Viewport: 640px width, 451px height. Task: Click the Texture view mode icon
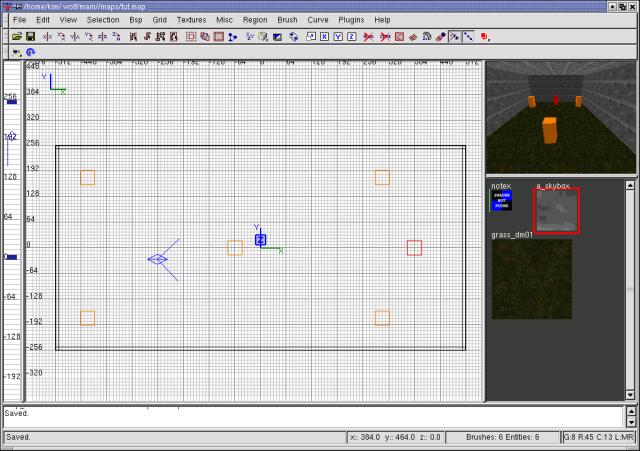263,37
